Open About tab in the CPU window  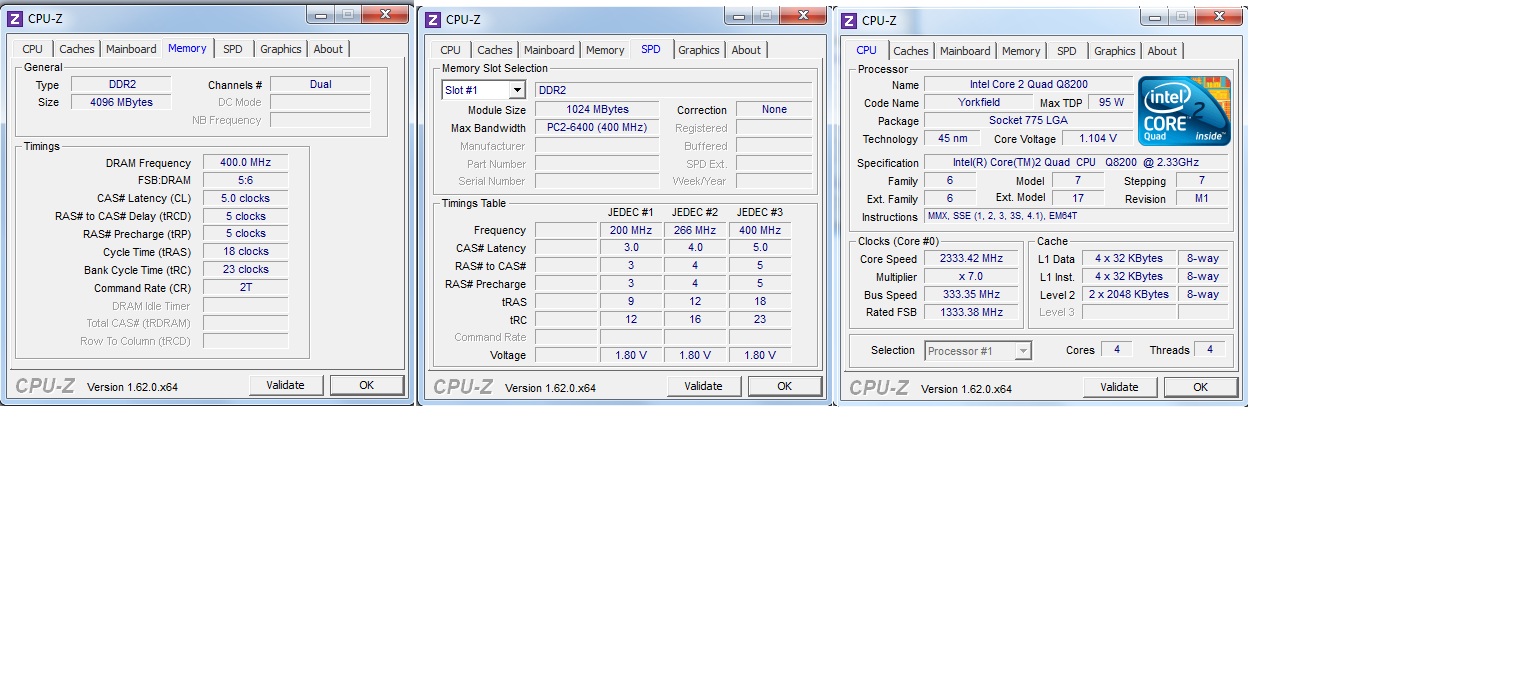pos(1162,51)
